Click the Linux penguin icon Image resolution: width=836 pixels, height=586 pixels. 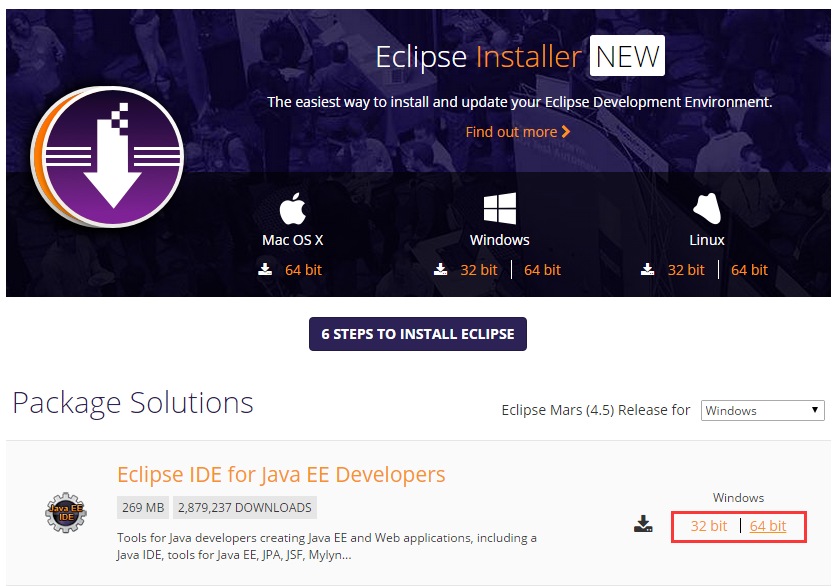706,208
